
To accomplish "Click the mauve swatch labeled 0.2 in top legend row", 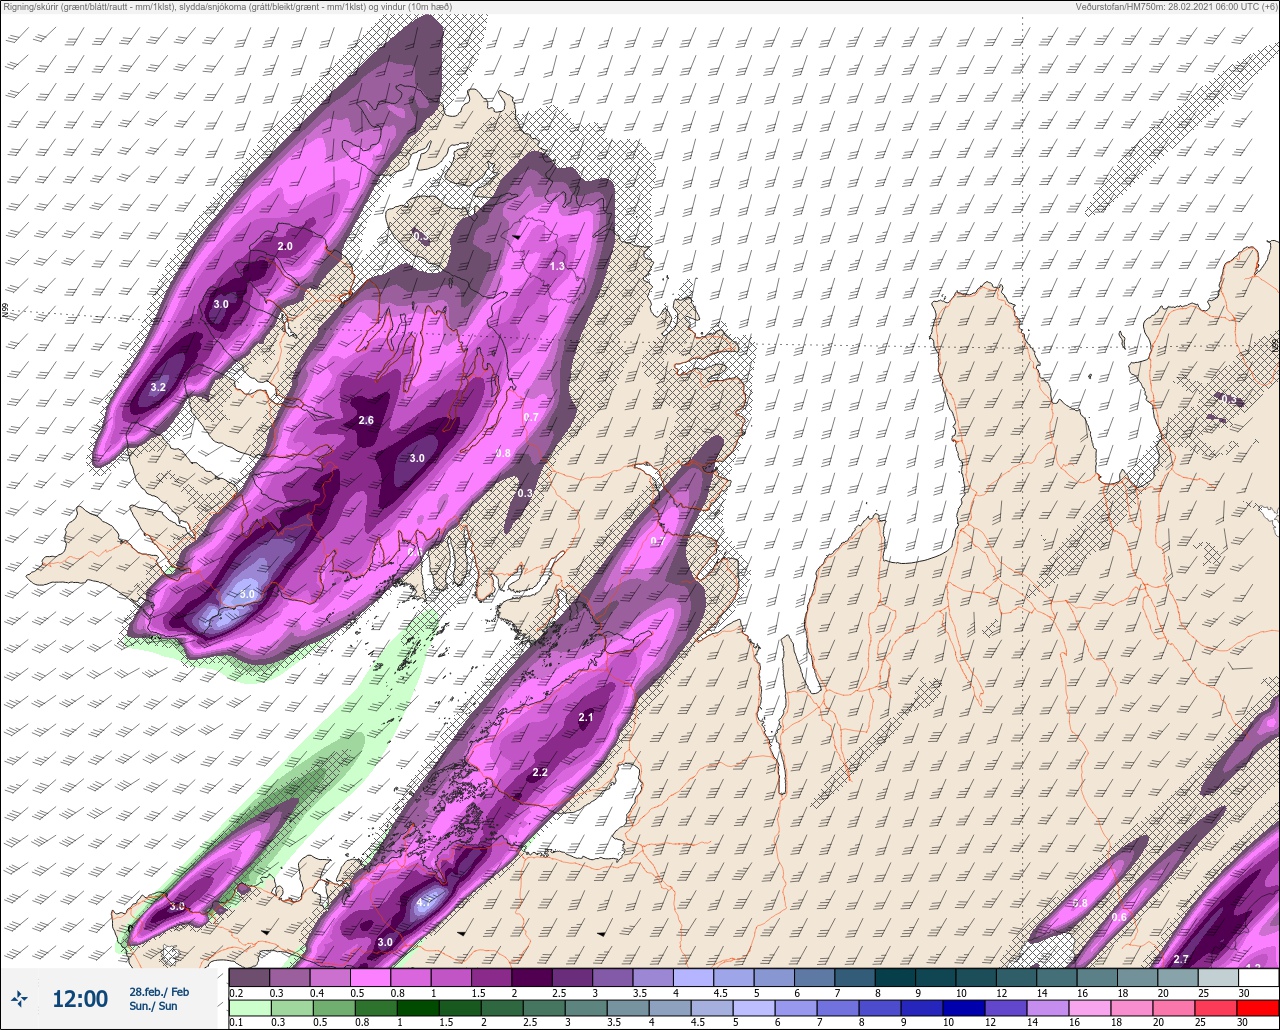I will click(x=249, y=977).
